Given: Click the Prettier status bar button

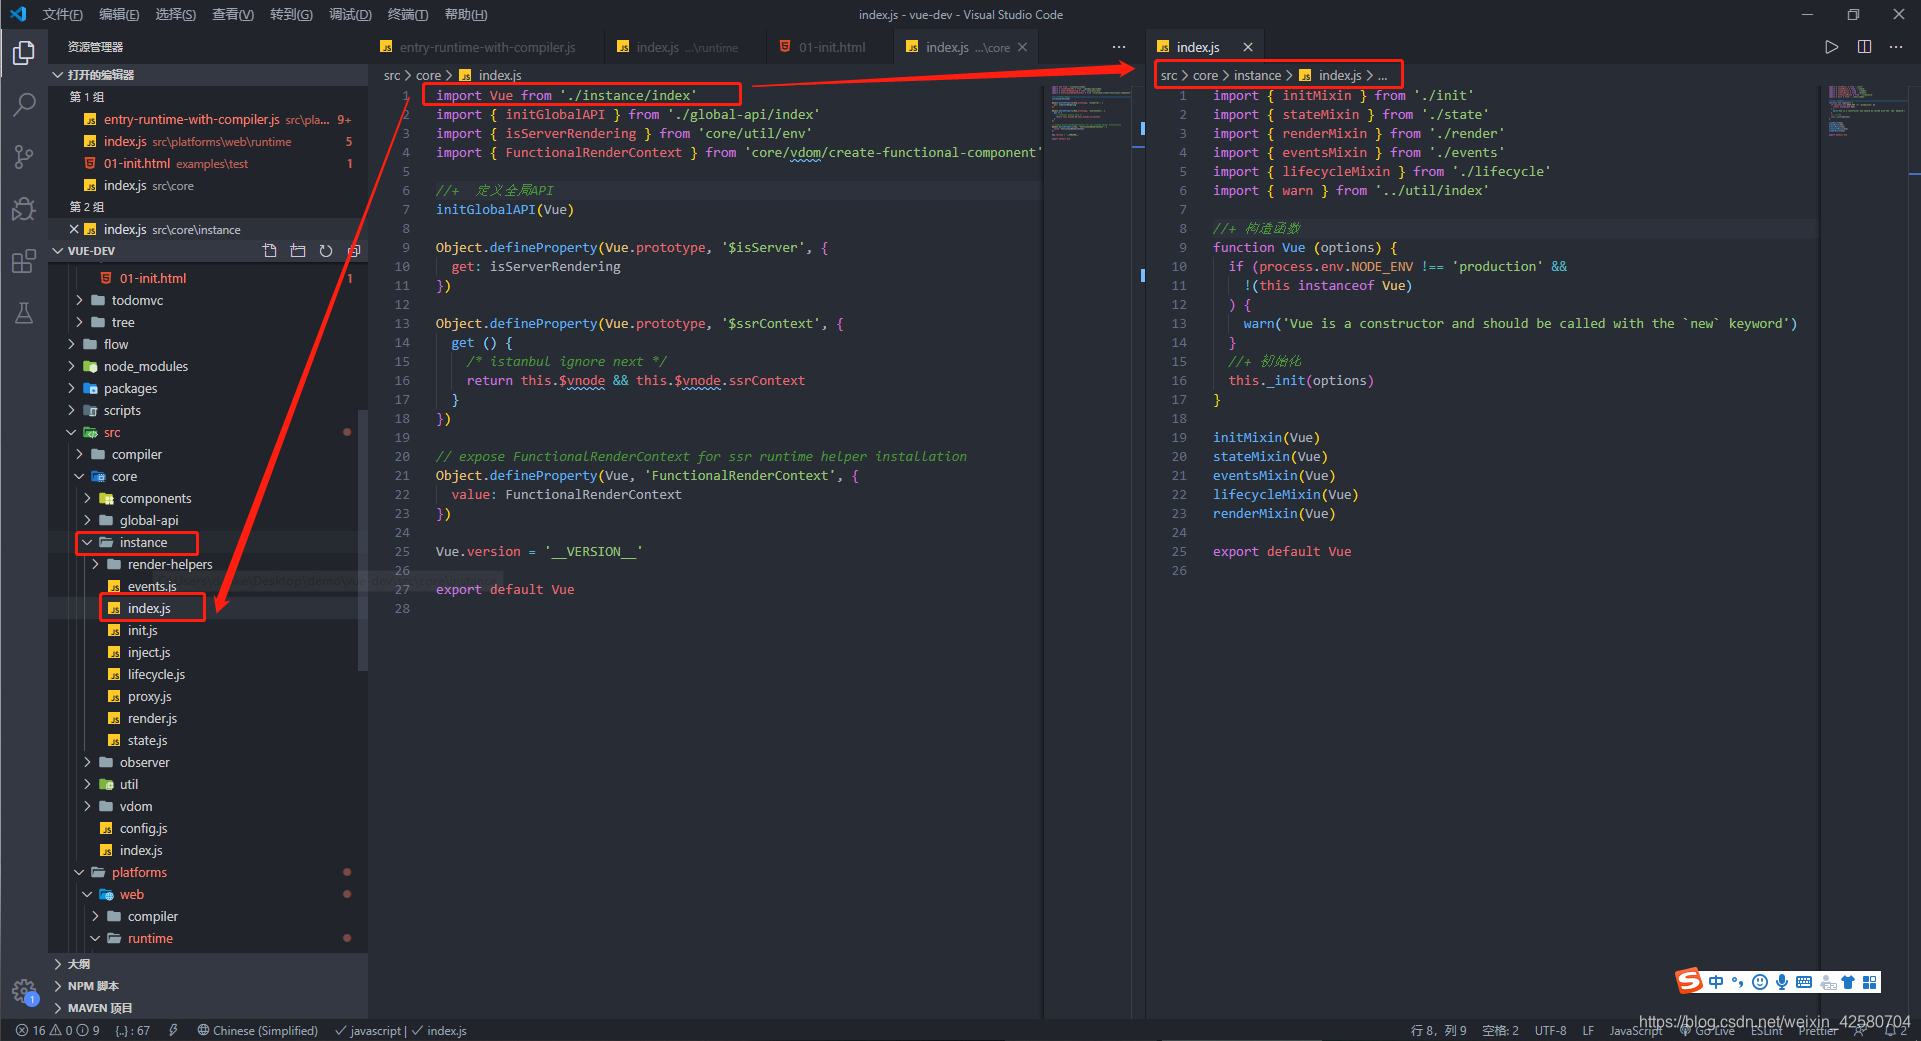Looking at the screenshot, I should point(1817,1031).
